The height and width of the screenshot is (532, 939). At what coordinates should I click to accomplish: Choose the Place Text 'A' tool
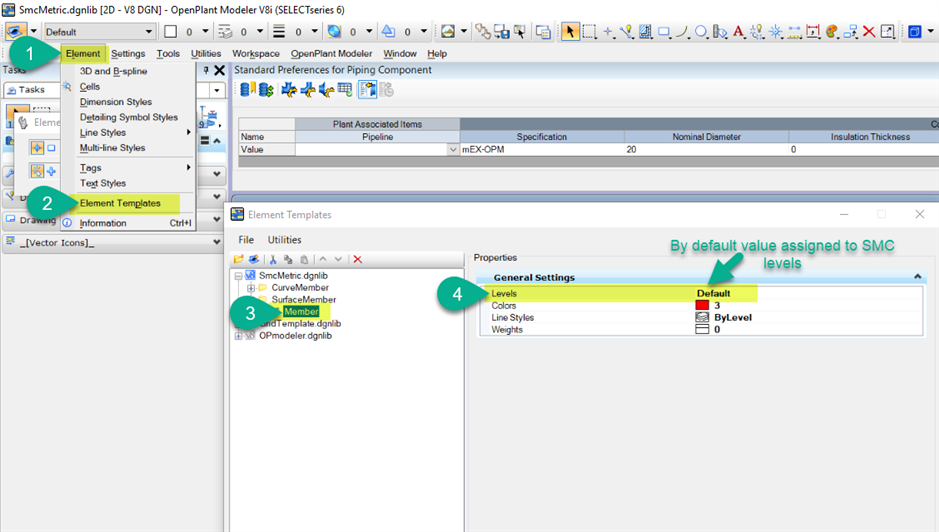coord(738,32)
